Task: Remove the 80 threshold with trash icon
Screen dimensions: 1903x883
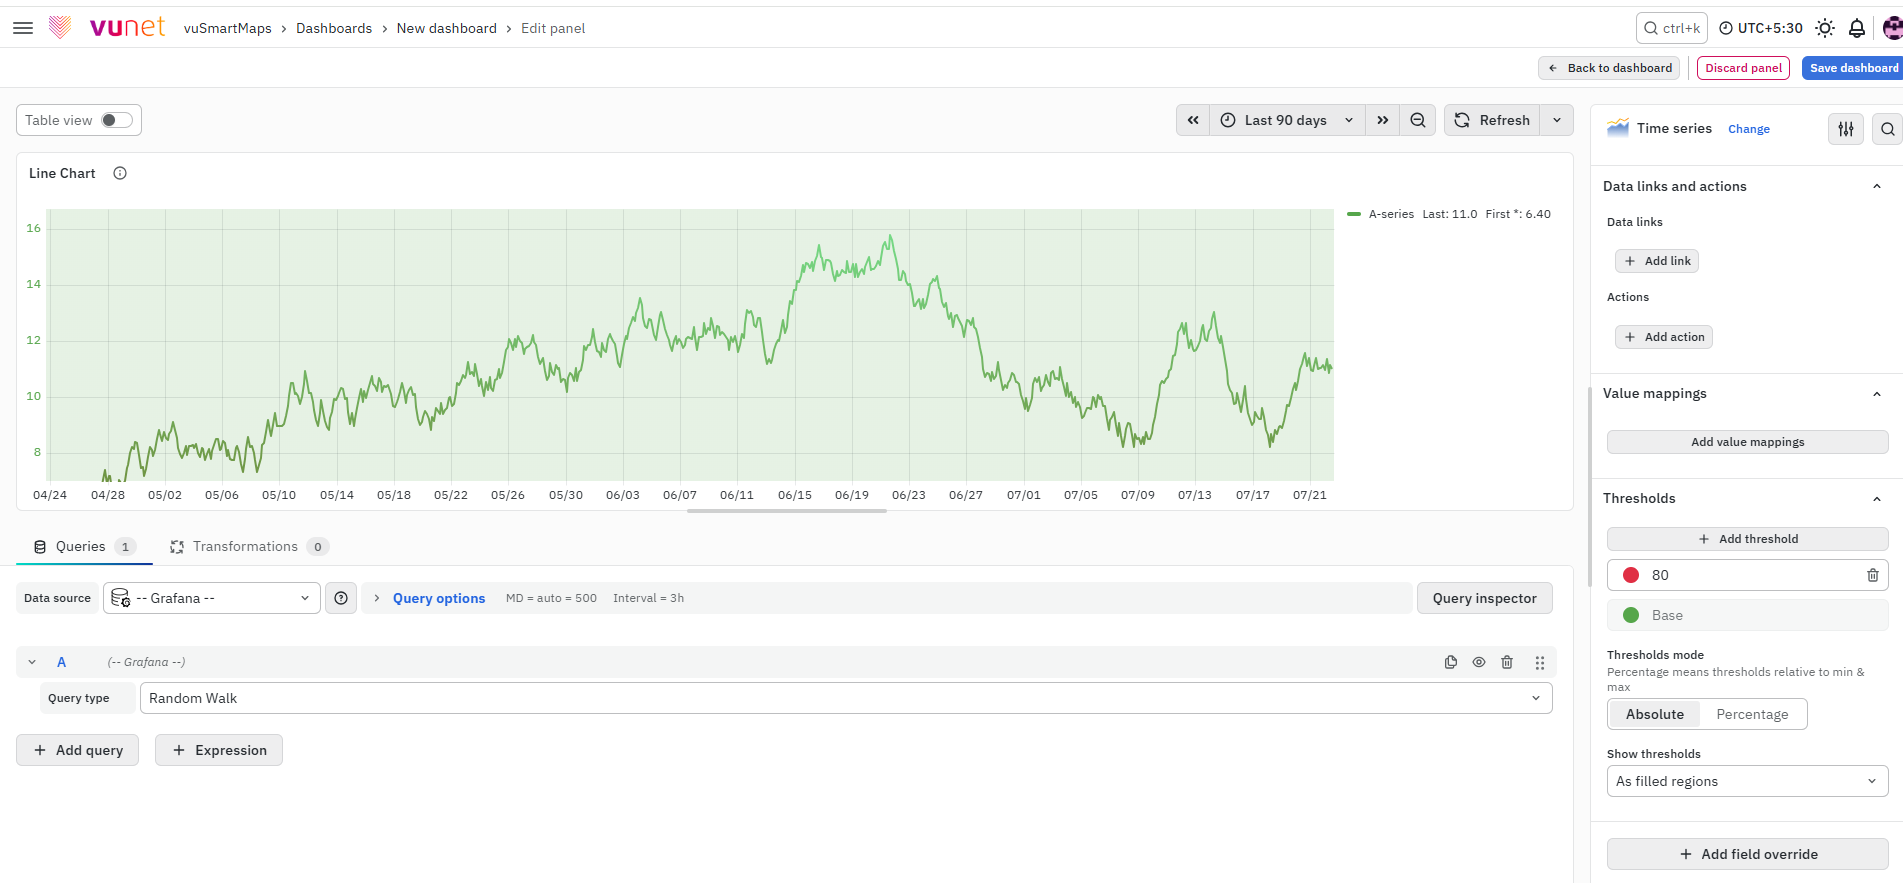Action: coord(1873,575)
